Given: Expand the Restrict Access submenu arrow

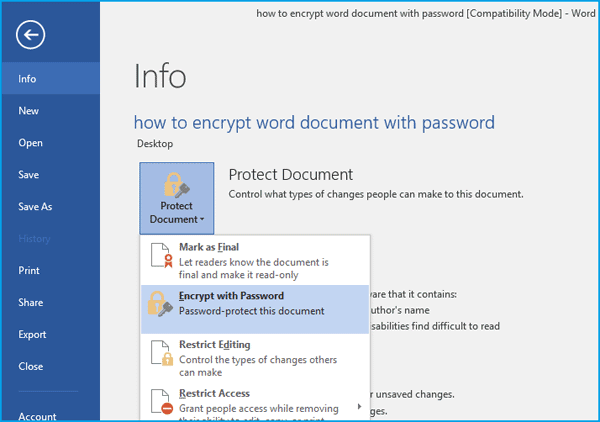Looking at the screenshot, I should (x=359, y=406).
